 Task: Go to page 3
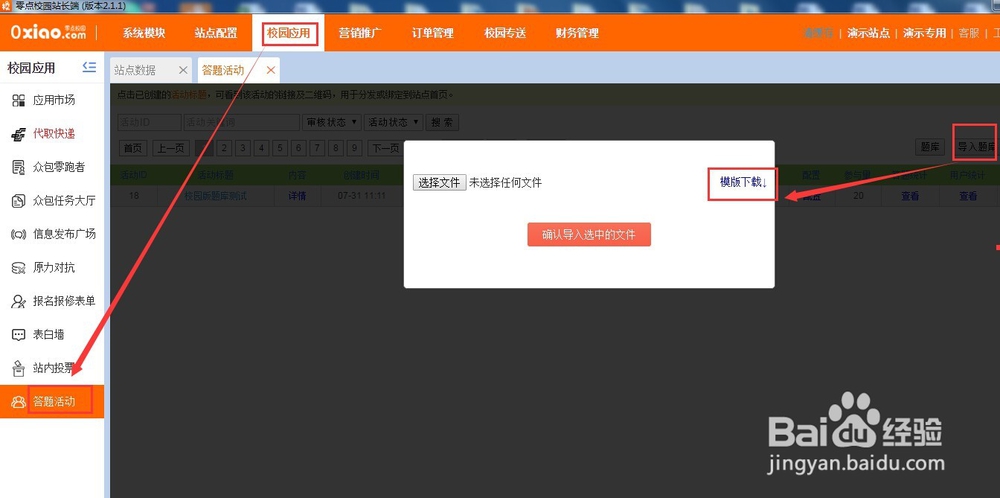pyautogui.click(x=243, y=149)
